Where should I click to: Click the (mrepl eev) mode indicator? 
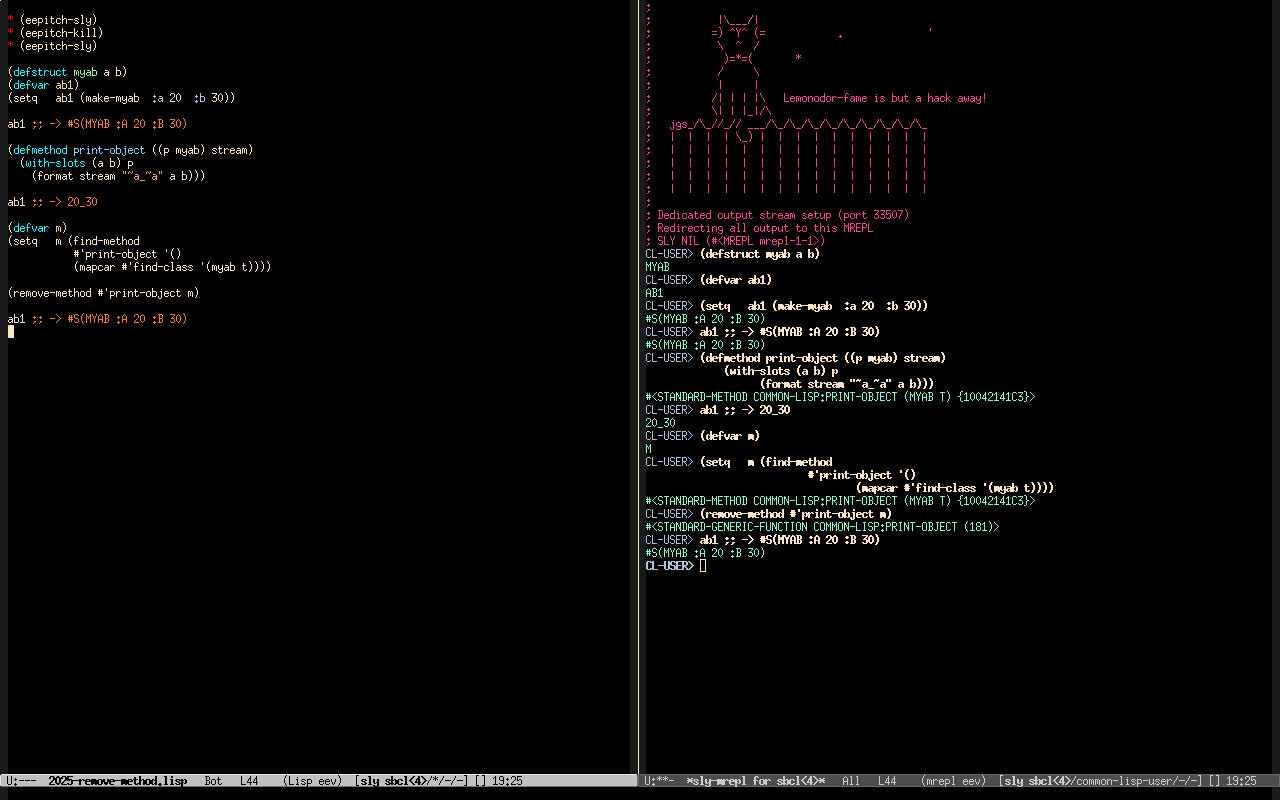pos(954,781)
